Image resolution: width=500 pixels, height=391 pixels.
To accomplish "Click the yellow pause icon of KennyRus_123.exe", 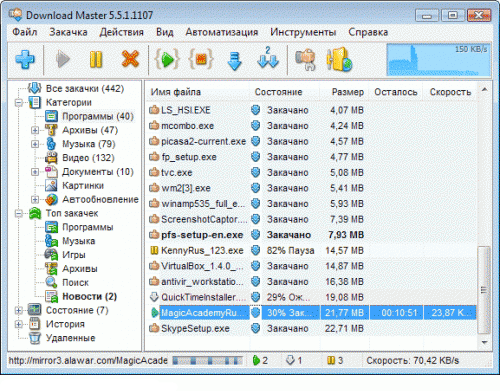I will [x=154, y=250].
